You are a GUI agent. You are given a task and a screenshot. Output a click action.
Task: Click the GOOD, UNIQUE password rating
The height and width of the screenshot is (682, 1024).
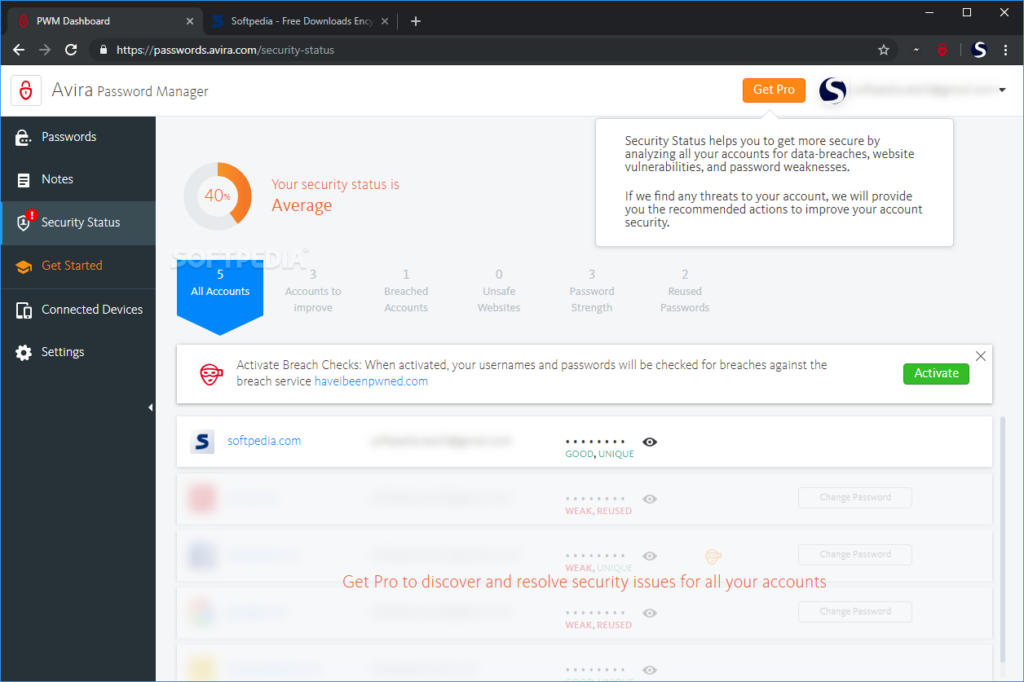pos(600,454)
